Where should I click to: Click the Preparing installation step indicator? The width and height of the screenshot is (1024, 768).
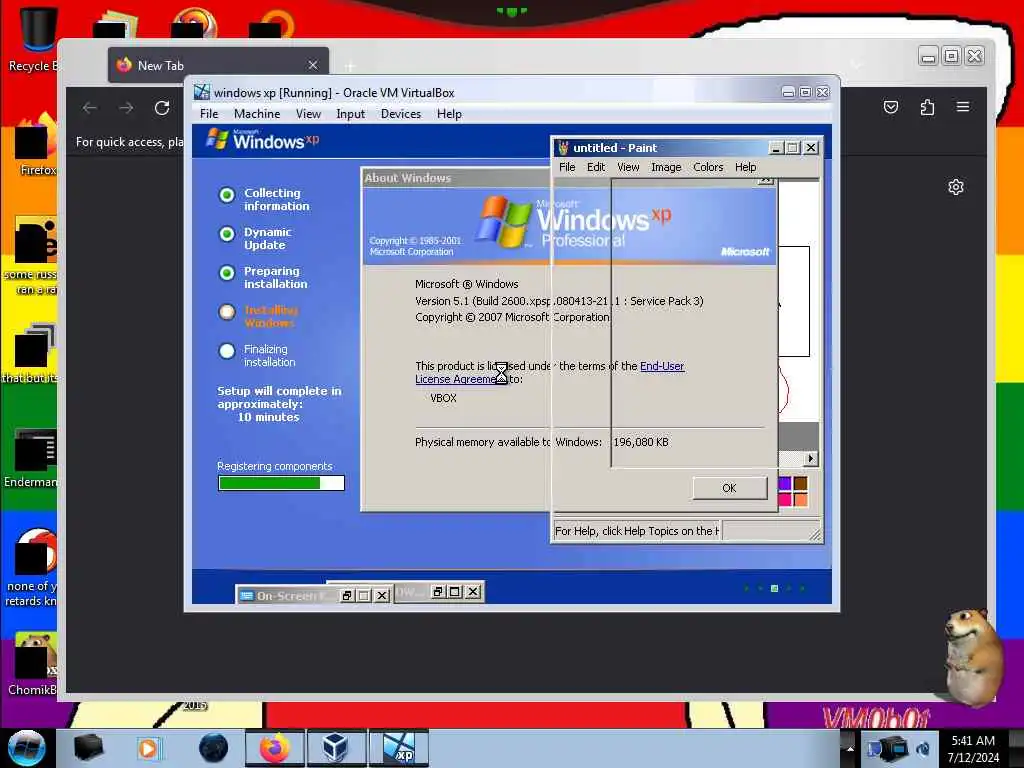(x=227, y=273)
